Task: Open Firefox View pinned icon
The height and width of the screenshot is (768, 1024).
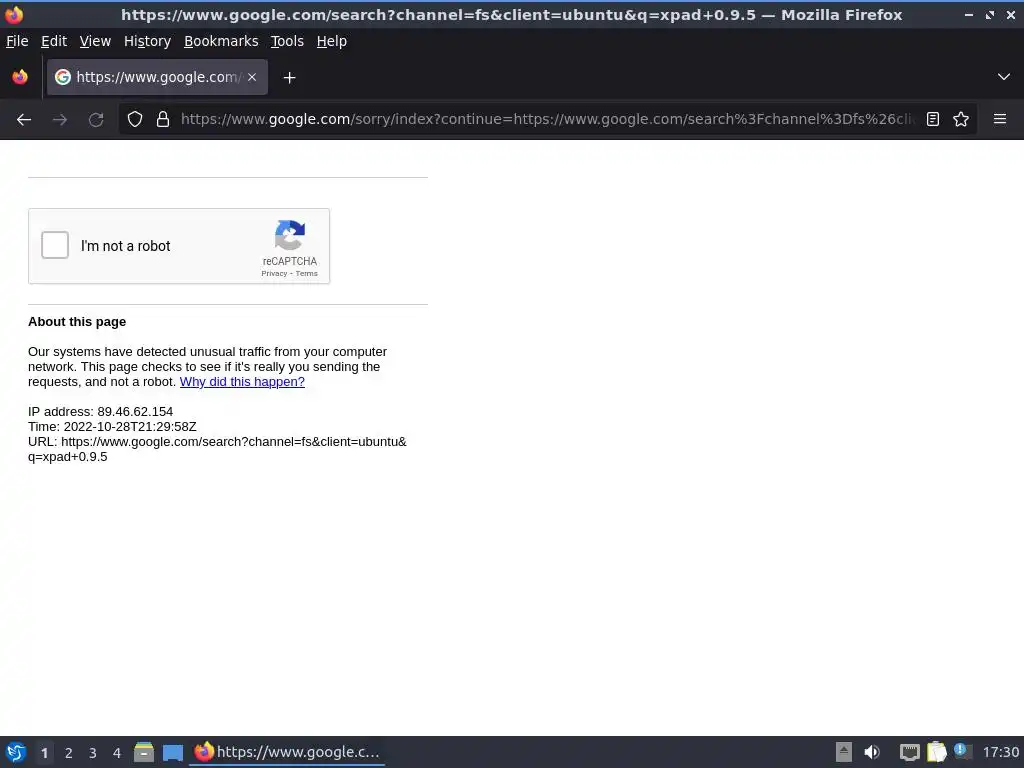Action: [20, 77]
